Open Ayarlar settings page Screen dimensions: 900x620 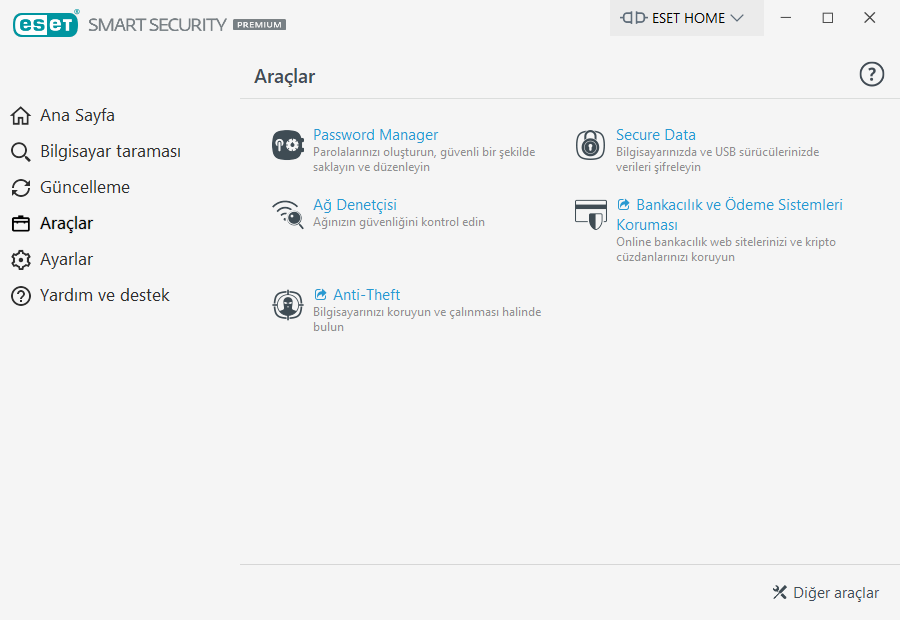pos(66,260)
